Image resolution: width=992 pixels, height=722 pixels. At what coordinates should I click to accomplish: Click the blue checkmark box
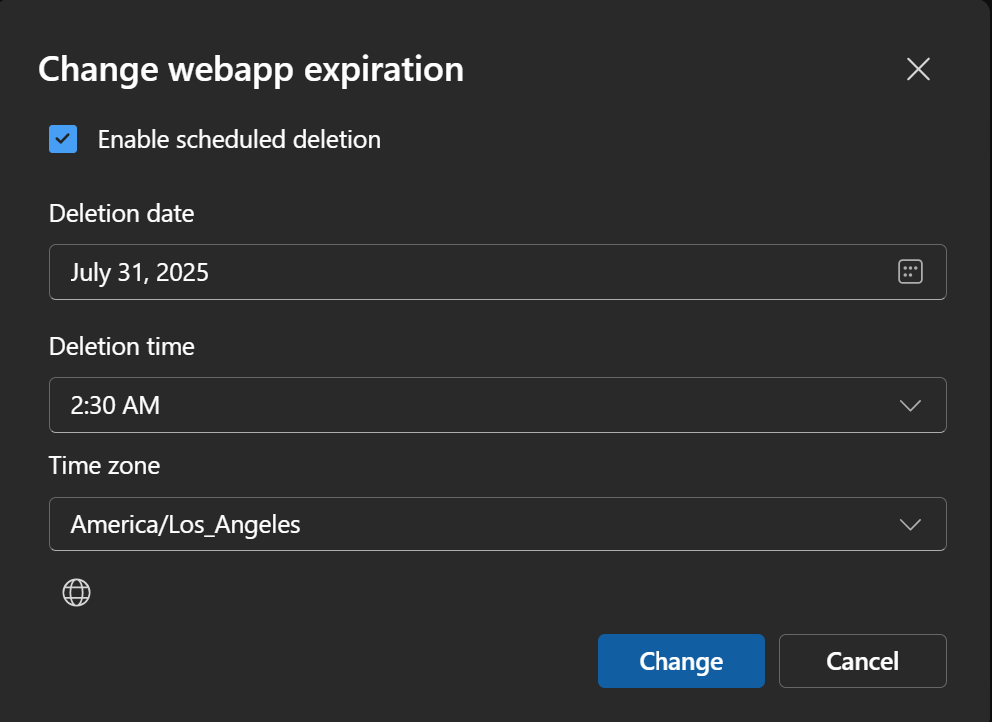pos(63,139)
